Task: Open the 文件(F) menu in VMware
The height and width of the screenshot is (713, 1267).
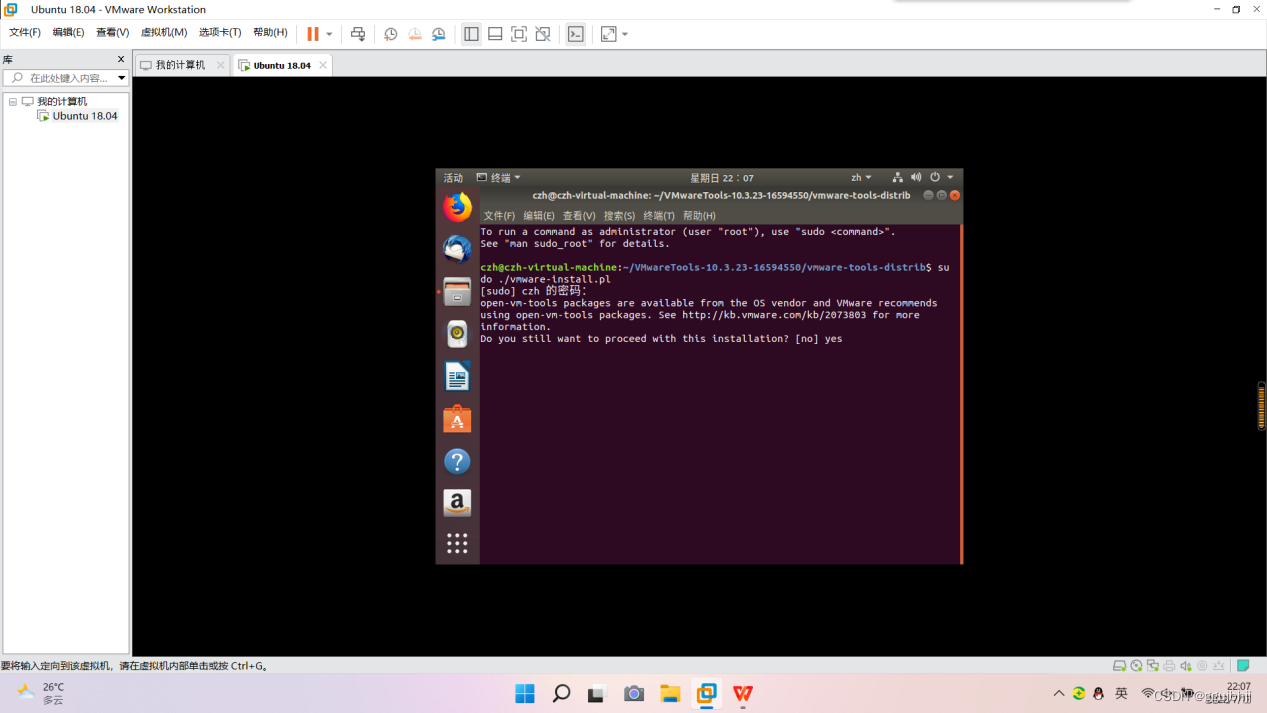Action: click(x=25, y=33)
